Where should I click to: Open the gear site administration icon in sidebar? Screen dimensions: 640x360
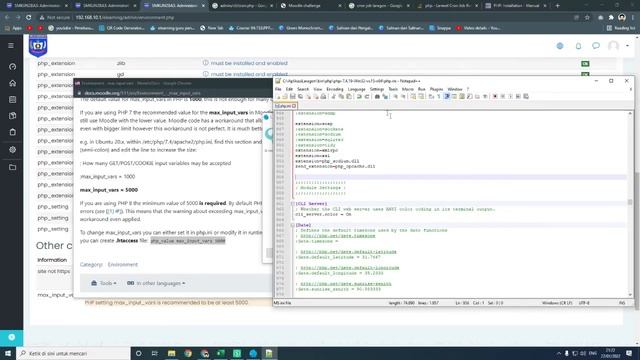coord(12,150)
